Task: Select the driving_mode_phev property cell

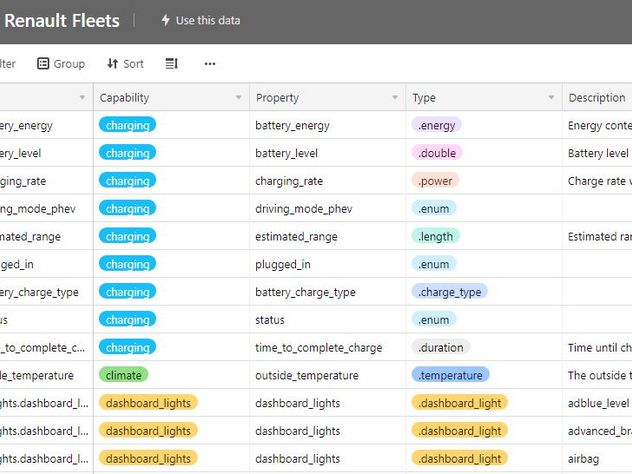Action: pos(328,209)
